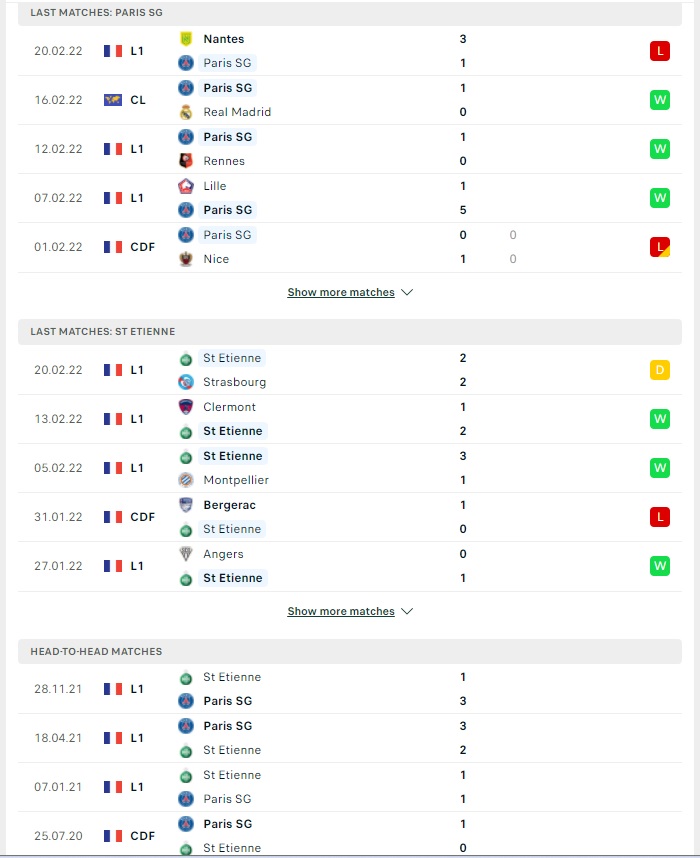Click the Strasbourg club logo
The width and height of the screenshot is (700, 858).
(186, 382)
